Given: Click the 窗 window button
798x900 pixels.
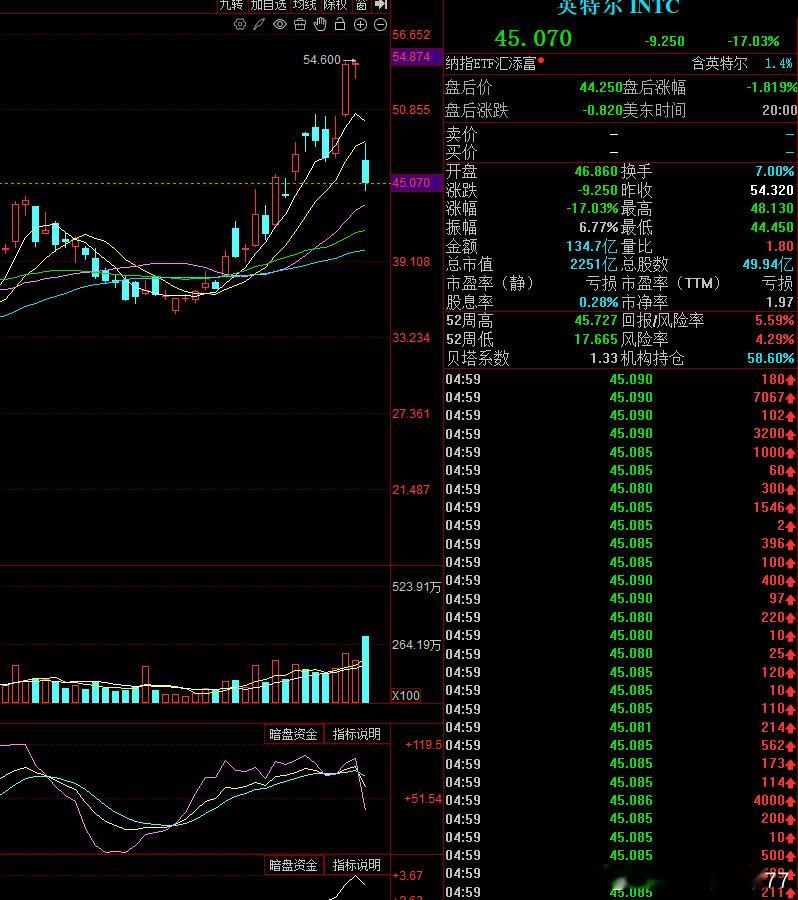Looking at the screenshot, I should pyautogui.click(x=361, y=5).
